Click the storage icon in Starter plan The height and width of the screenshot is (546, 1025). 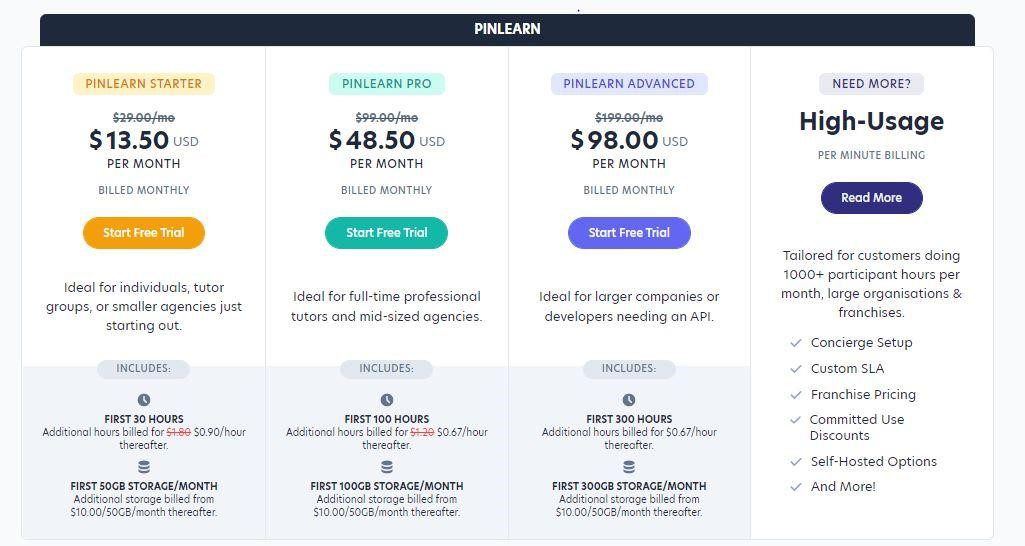point(144,467)
